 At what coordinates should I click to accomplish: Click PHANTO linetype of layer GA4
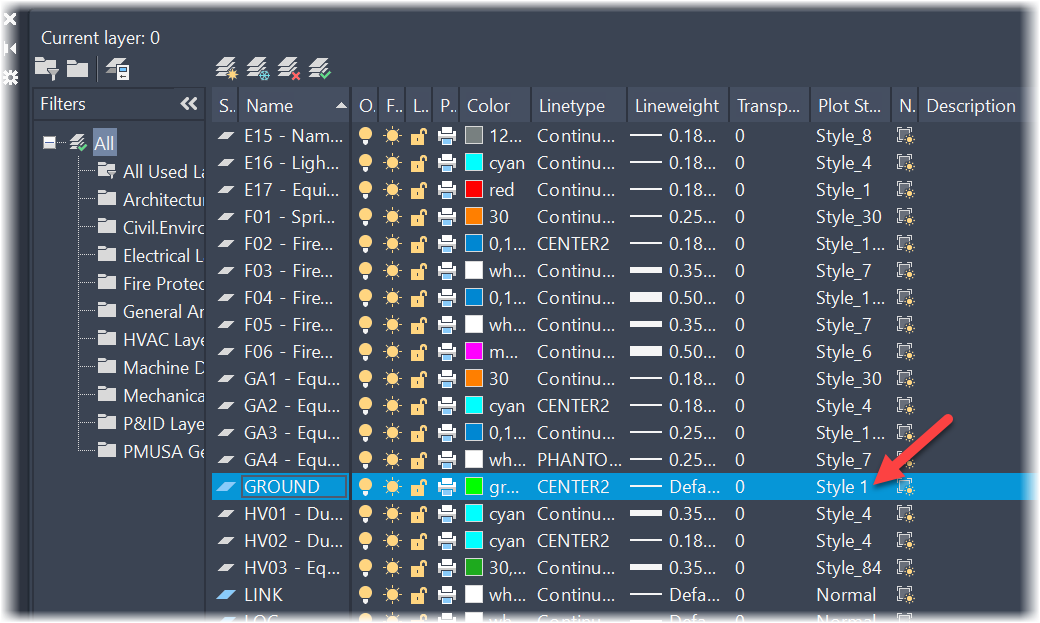(x=579, y=460)
